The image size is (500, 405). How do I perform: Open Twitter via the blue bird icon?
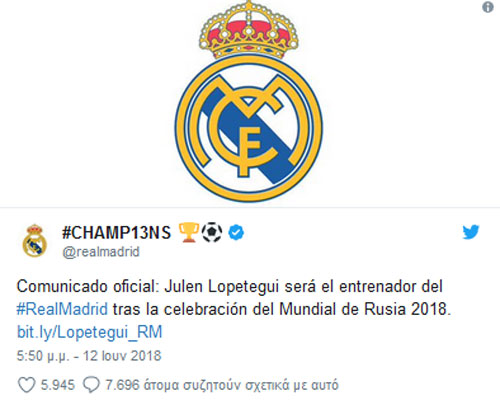pos(471,232)
